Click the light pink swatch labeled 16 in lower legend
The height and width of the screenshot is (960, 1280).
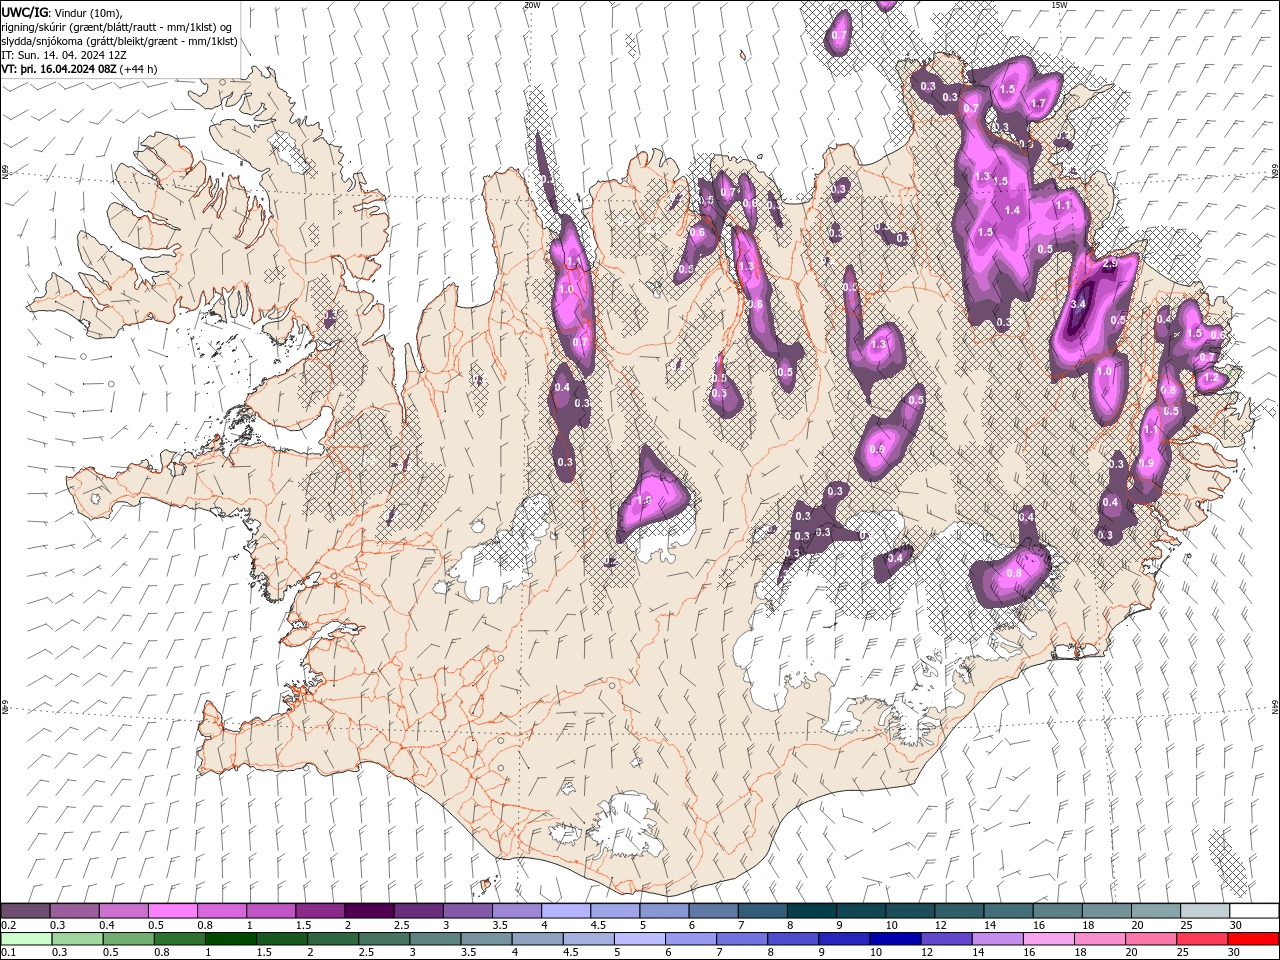click(1048, 939)
